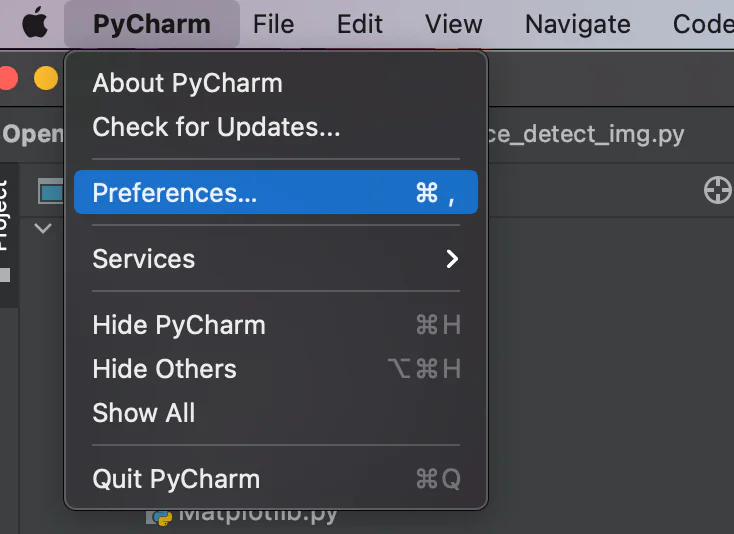Image resolution: width=734 pixels, height=534 pixels.
Task: Open the View menu
Action: click(x=454, y=24)
